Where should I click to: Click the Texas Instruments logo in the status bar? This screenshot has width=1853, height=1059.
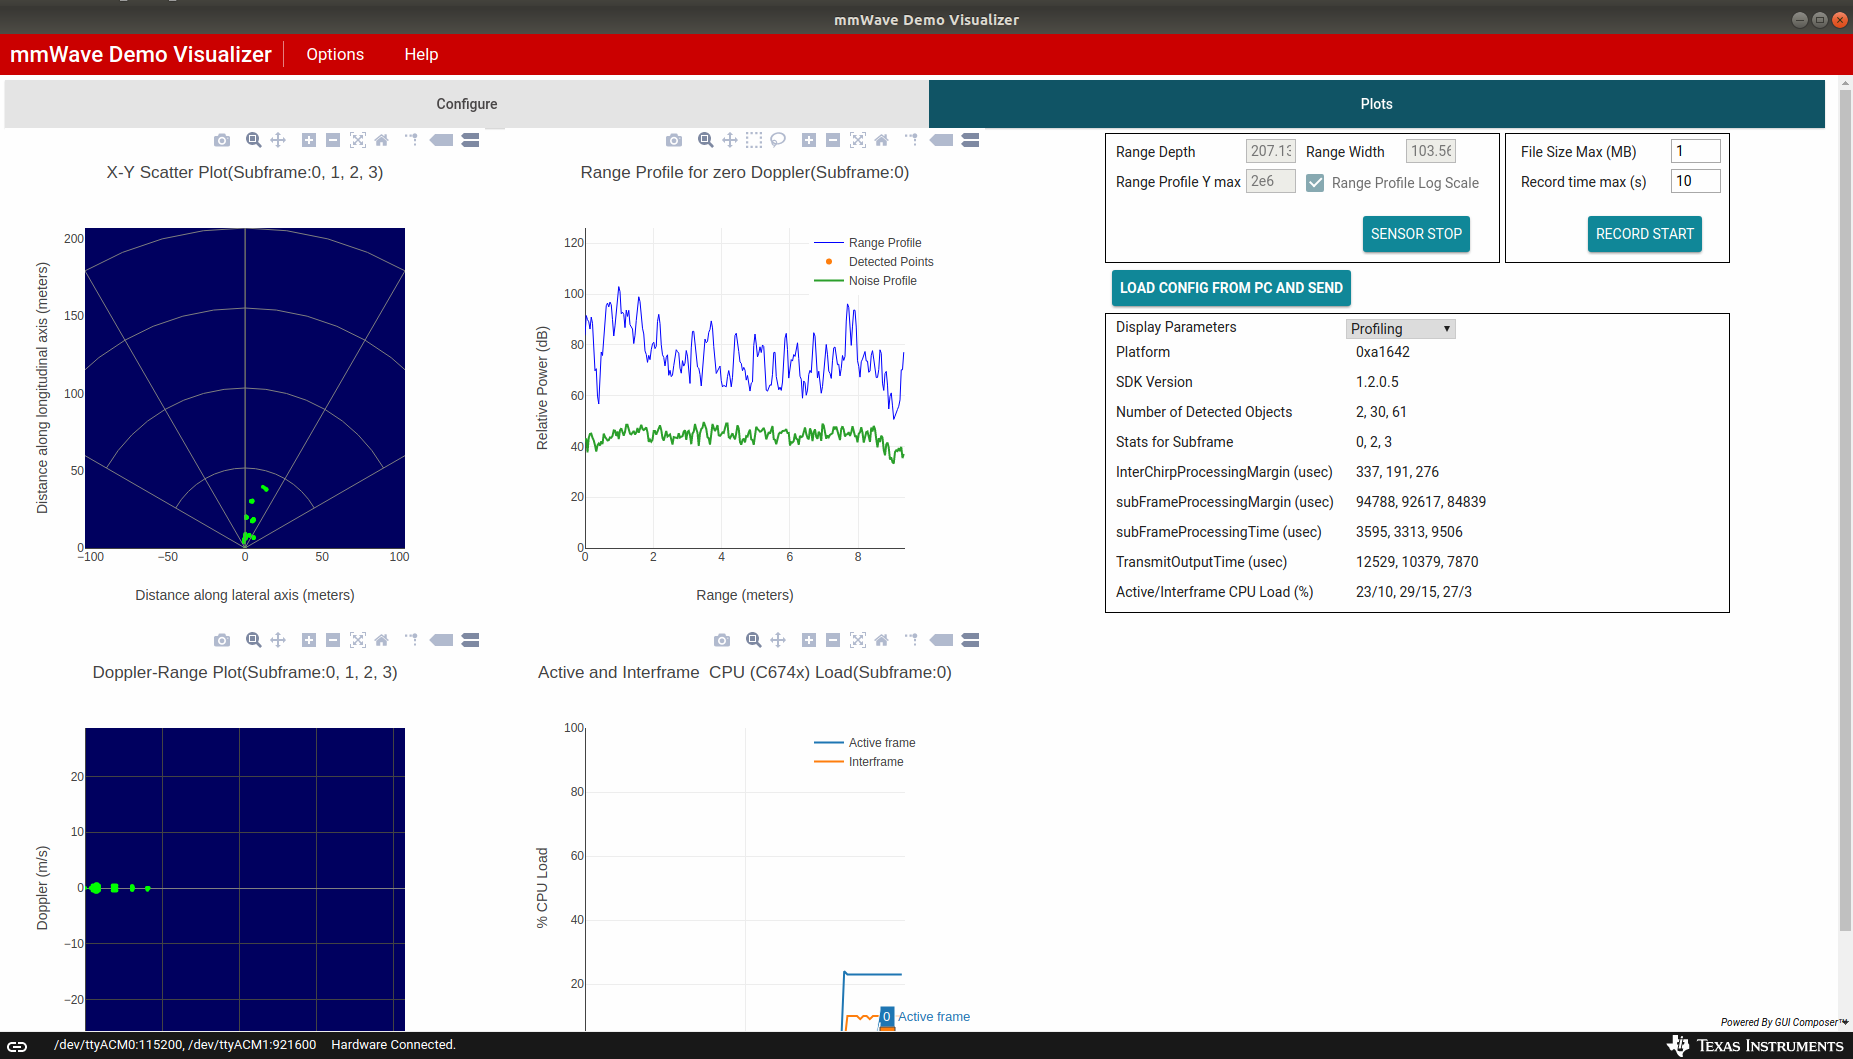[x=1755, y=1046]
